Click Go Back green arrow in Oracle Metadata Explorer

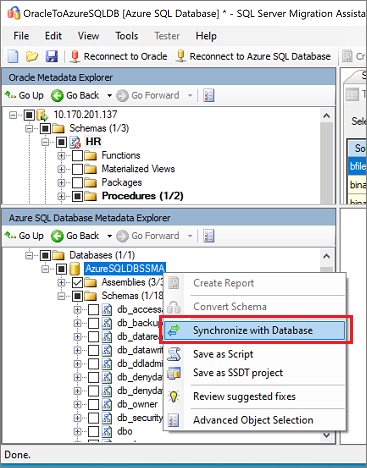[x=57, y=96]
